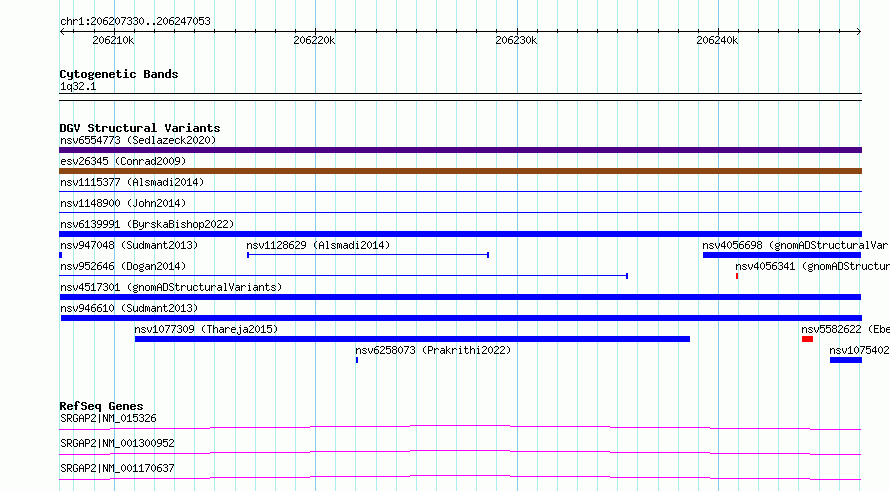Click the 206230k ruler tick label
Viewport: 890px width, 491px height.
click(x=516, y=40)
